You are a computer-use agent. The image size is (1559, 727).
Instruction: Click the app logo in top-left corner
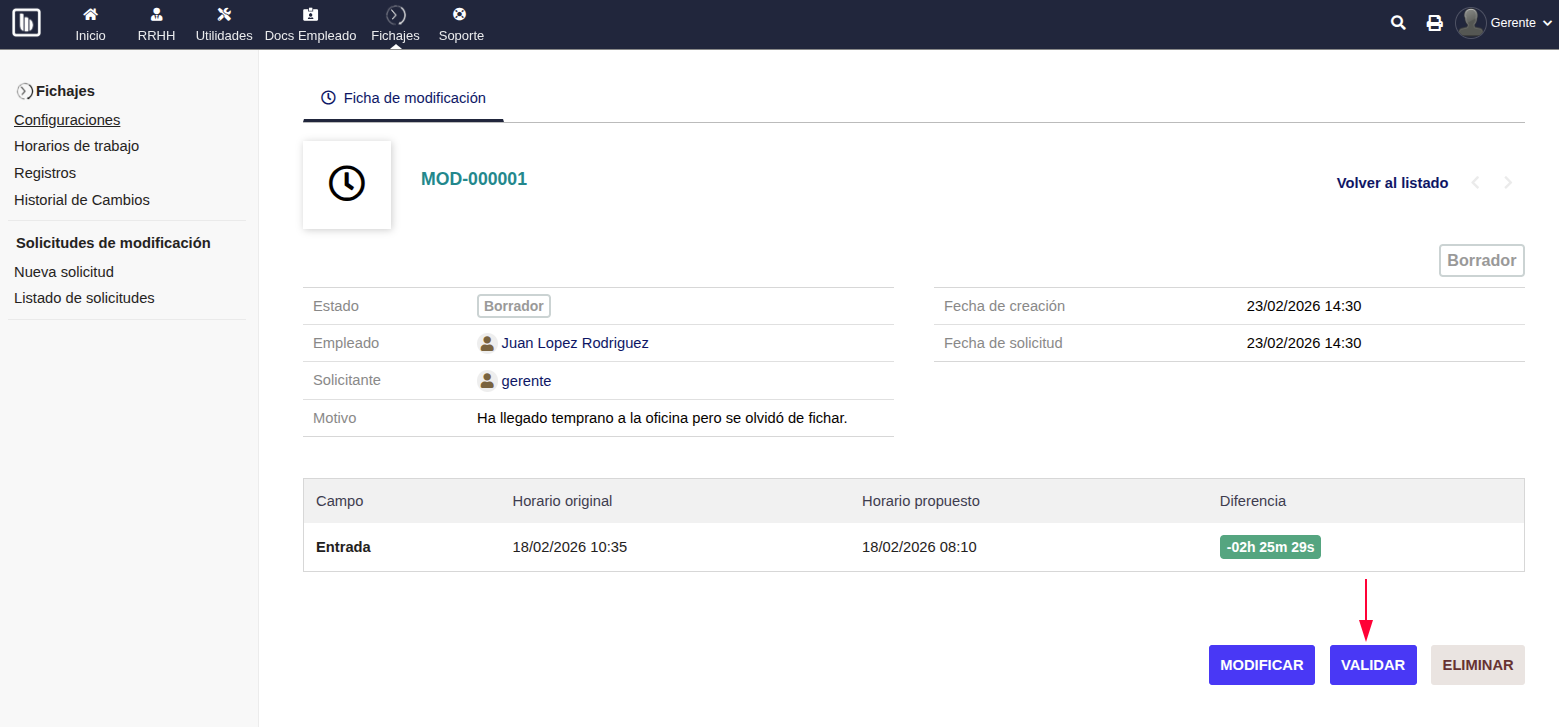click(x=26, y=22)
